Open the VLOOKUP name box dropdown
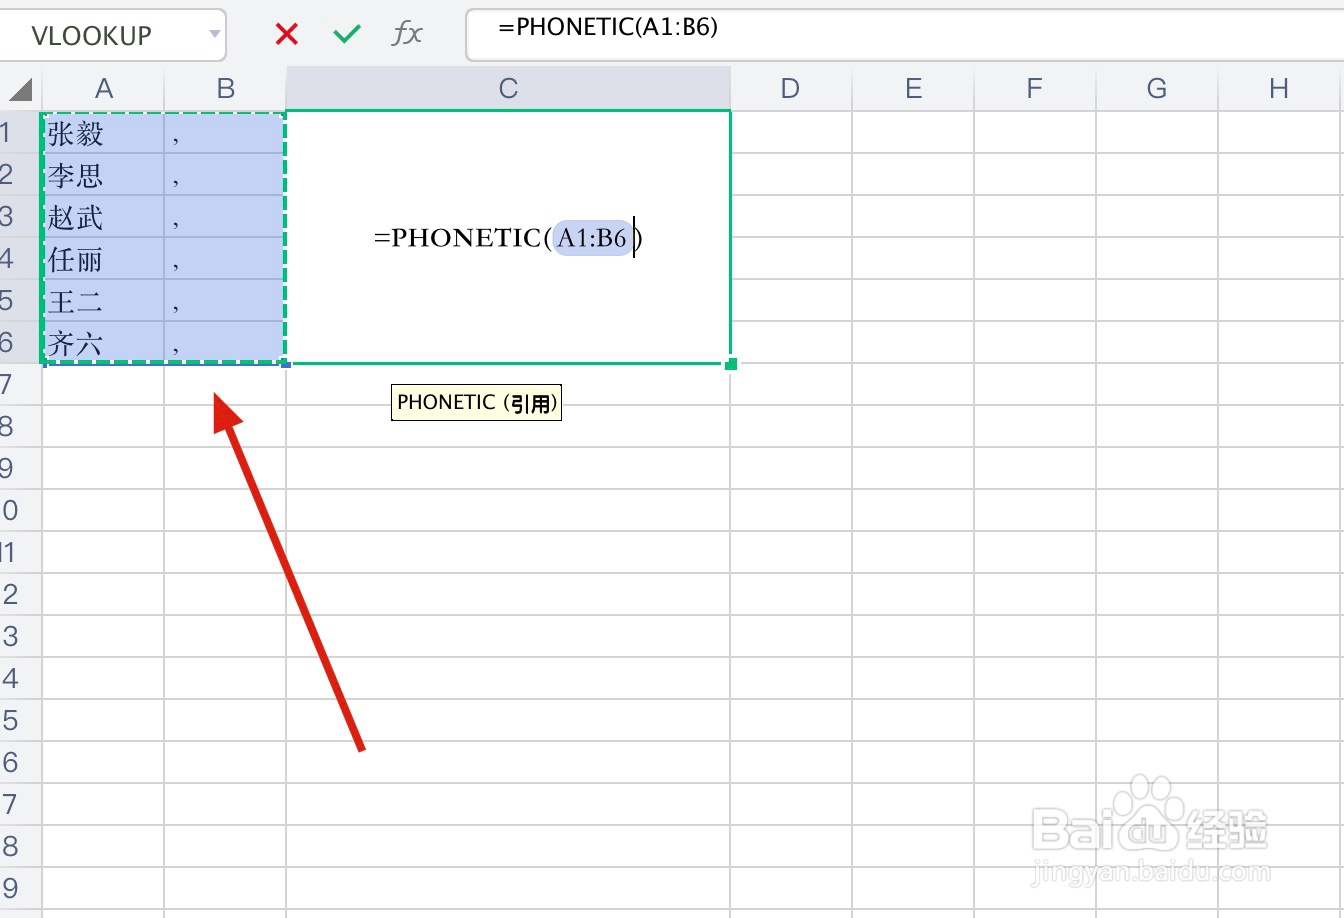 point(214,35)
